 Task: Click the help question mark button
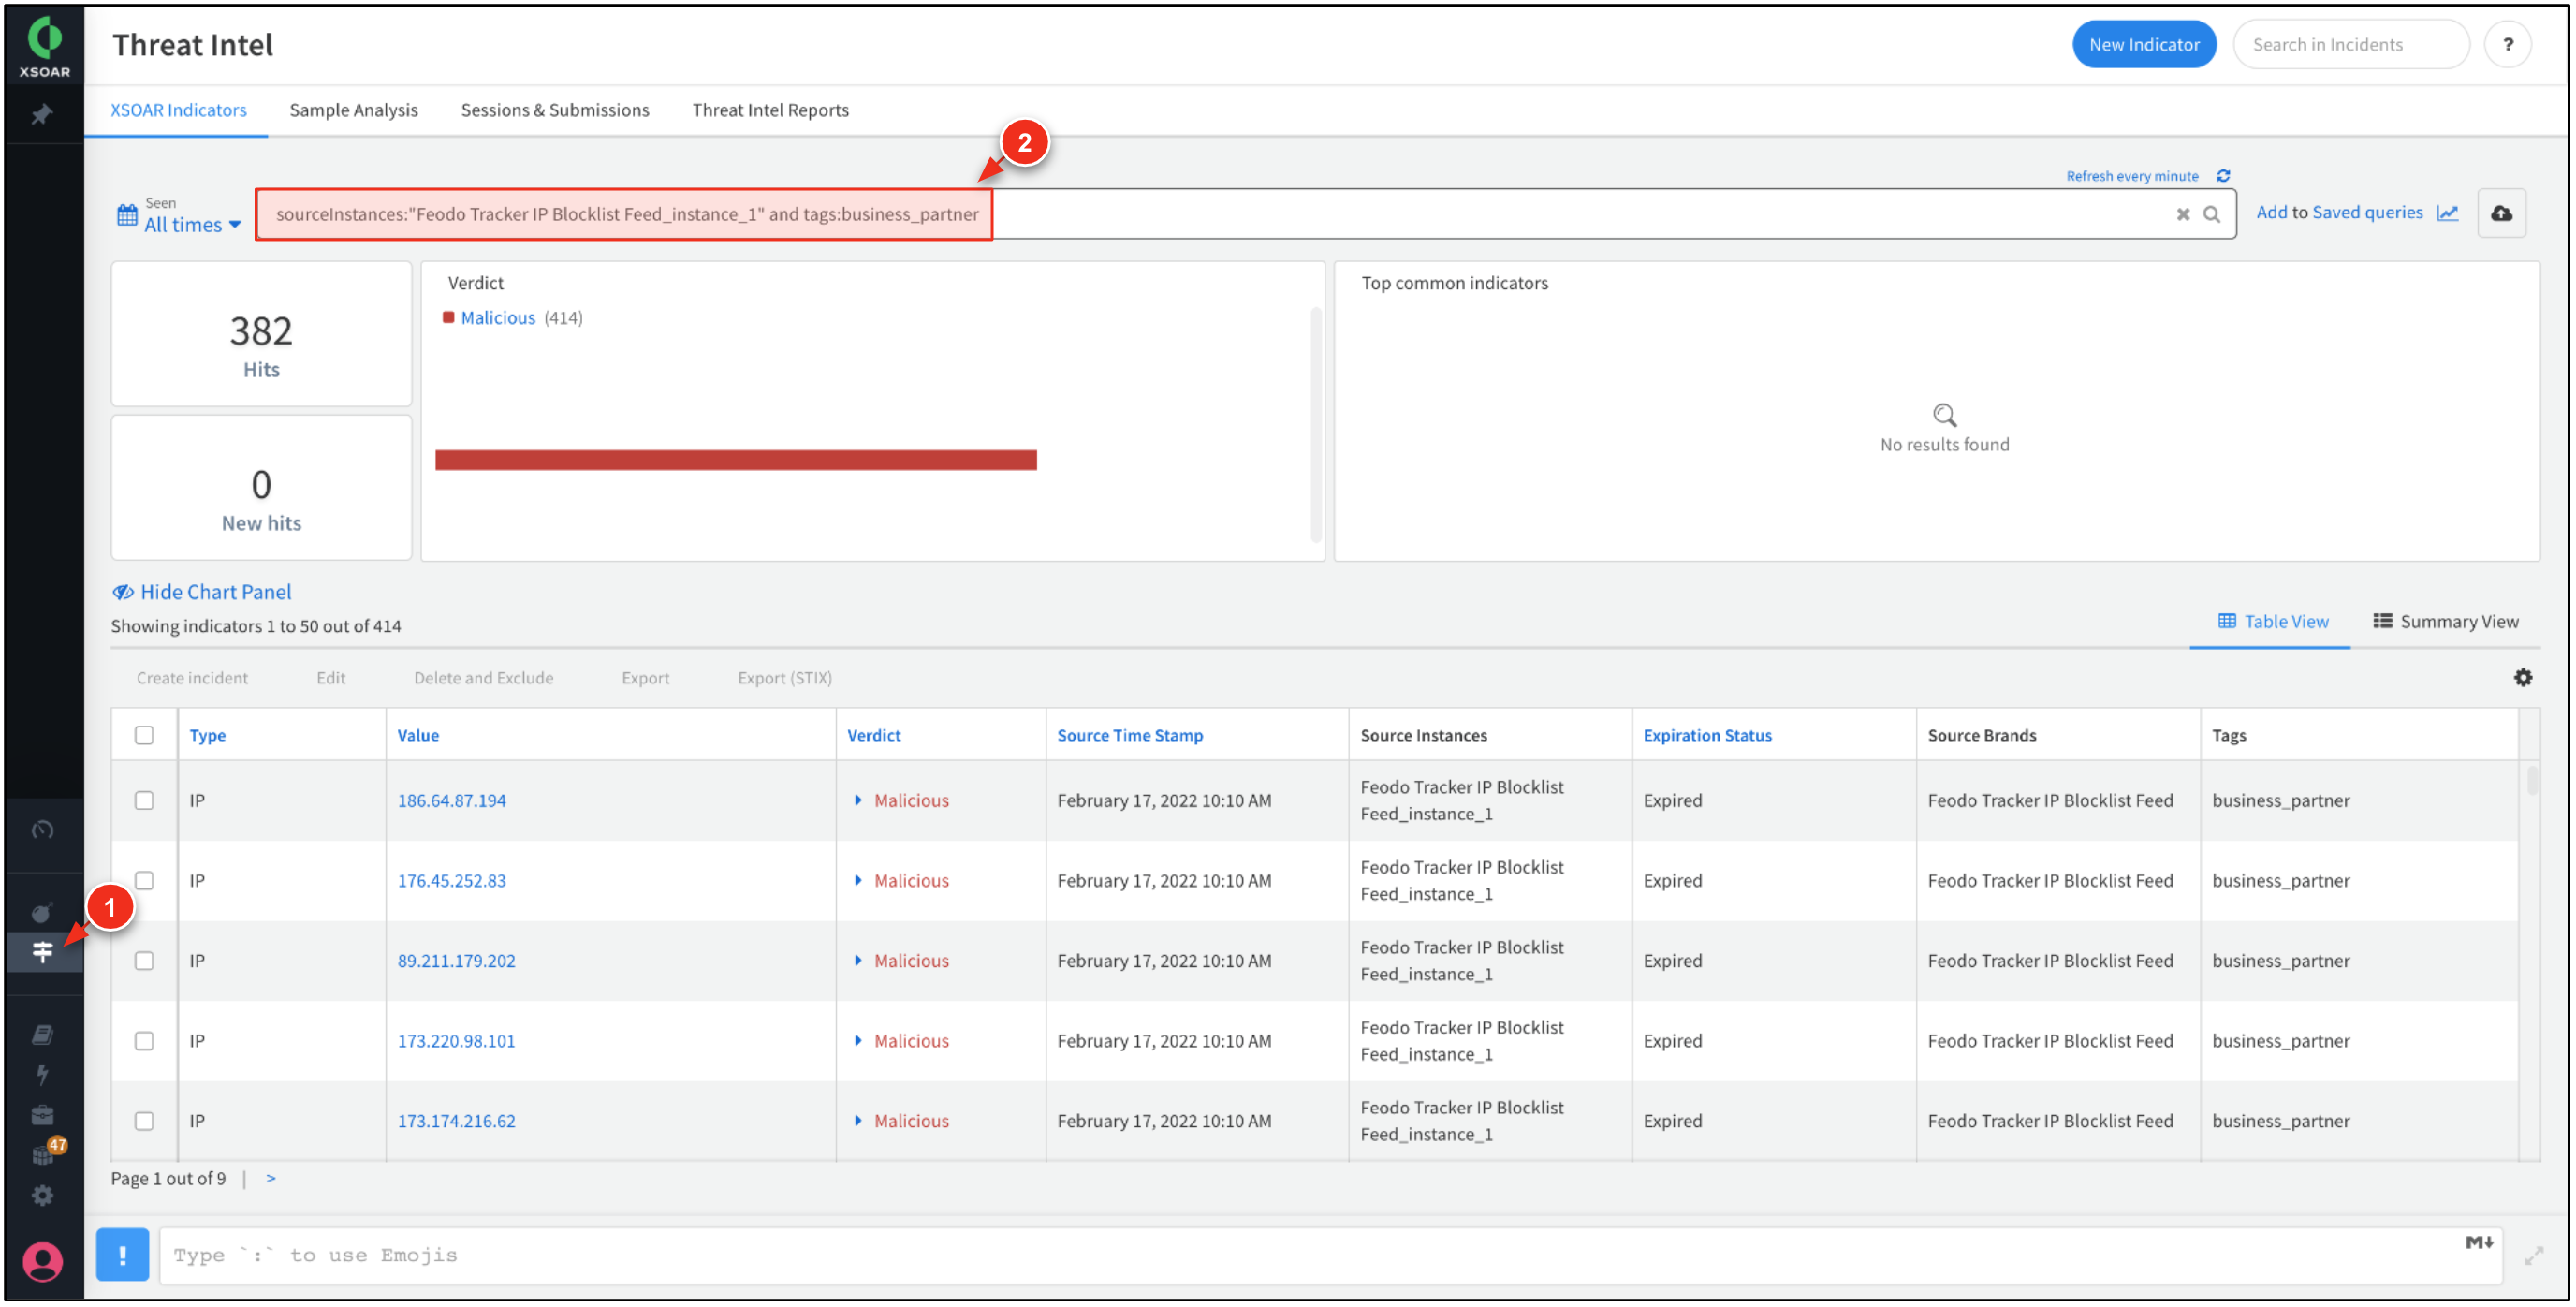(x=2508, y=45)
